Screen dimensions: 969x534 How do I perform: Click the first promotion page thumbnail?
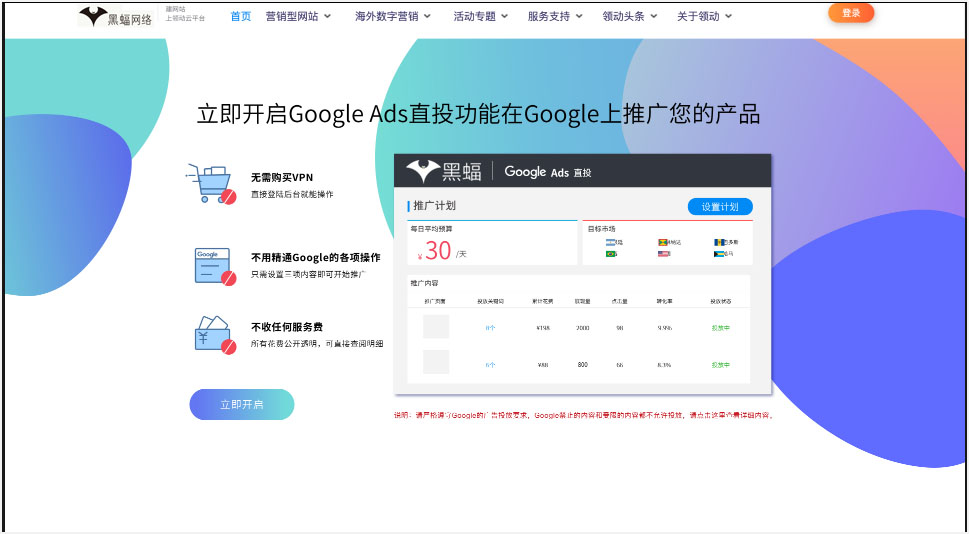[436, 327]
